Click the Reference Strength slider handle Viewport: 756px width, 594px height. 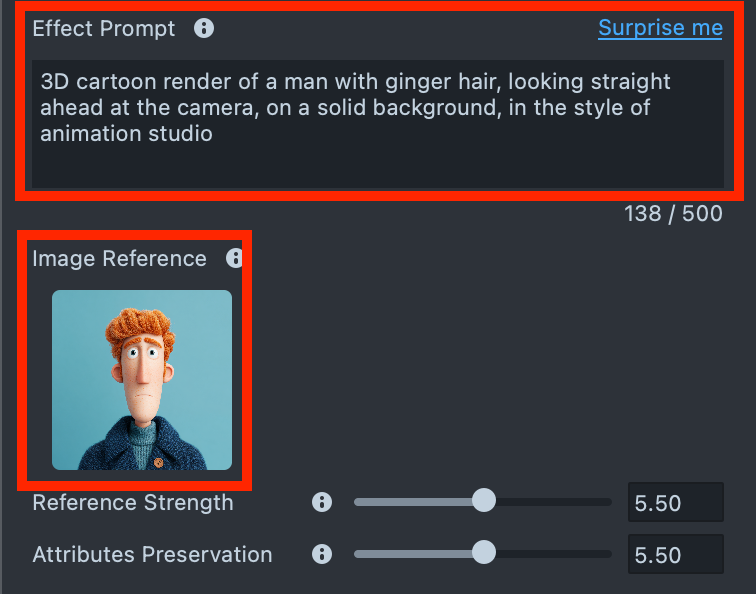pos(483,501)
